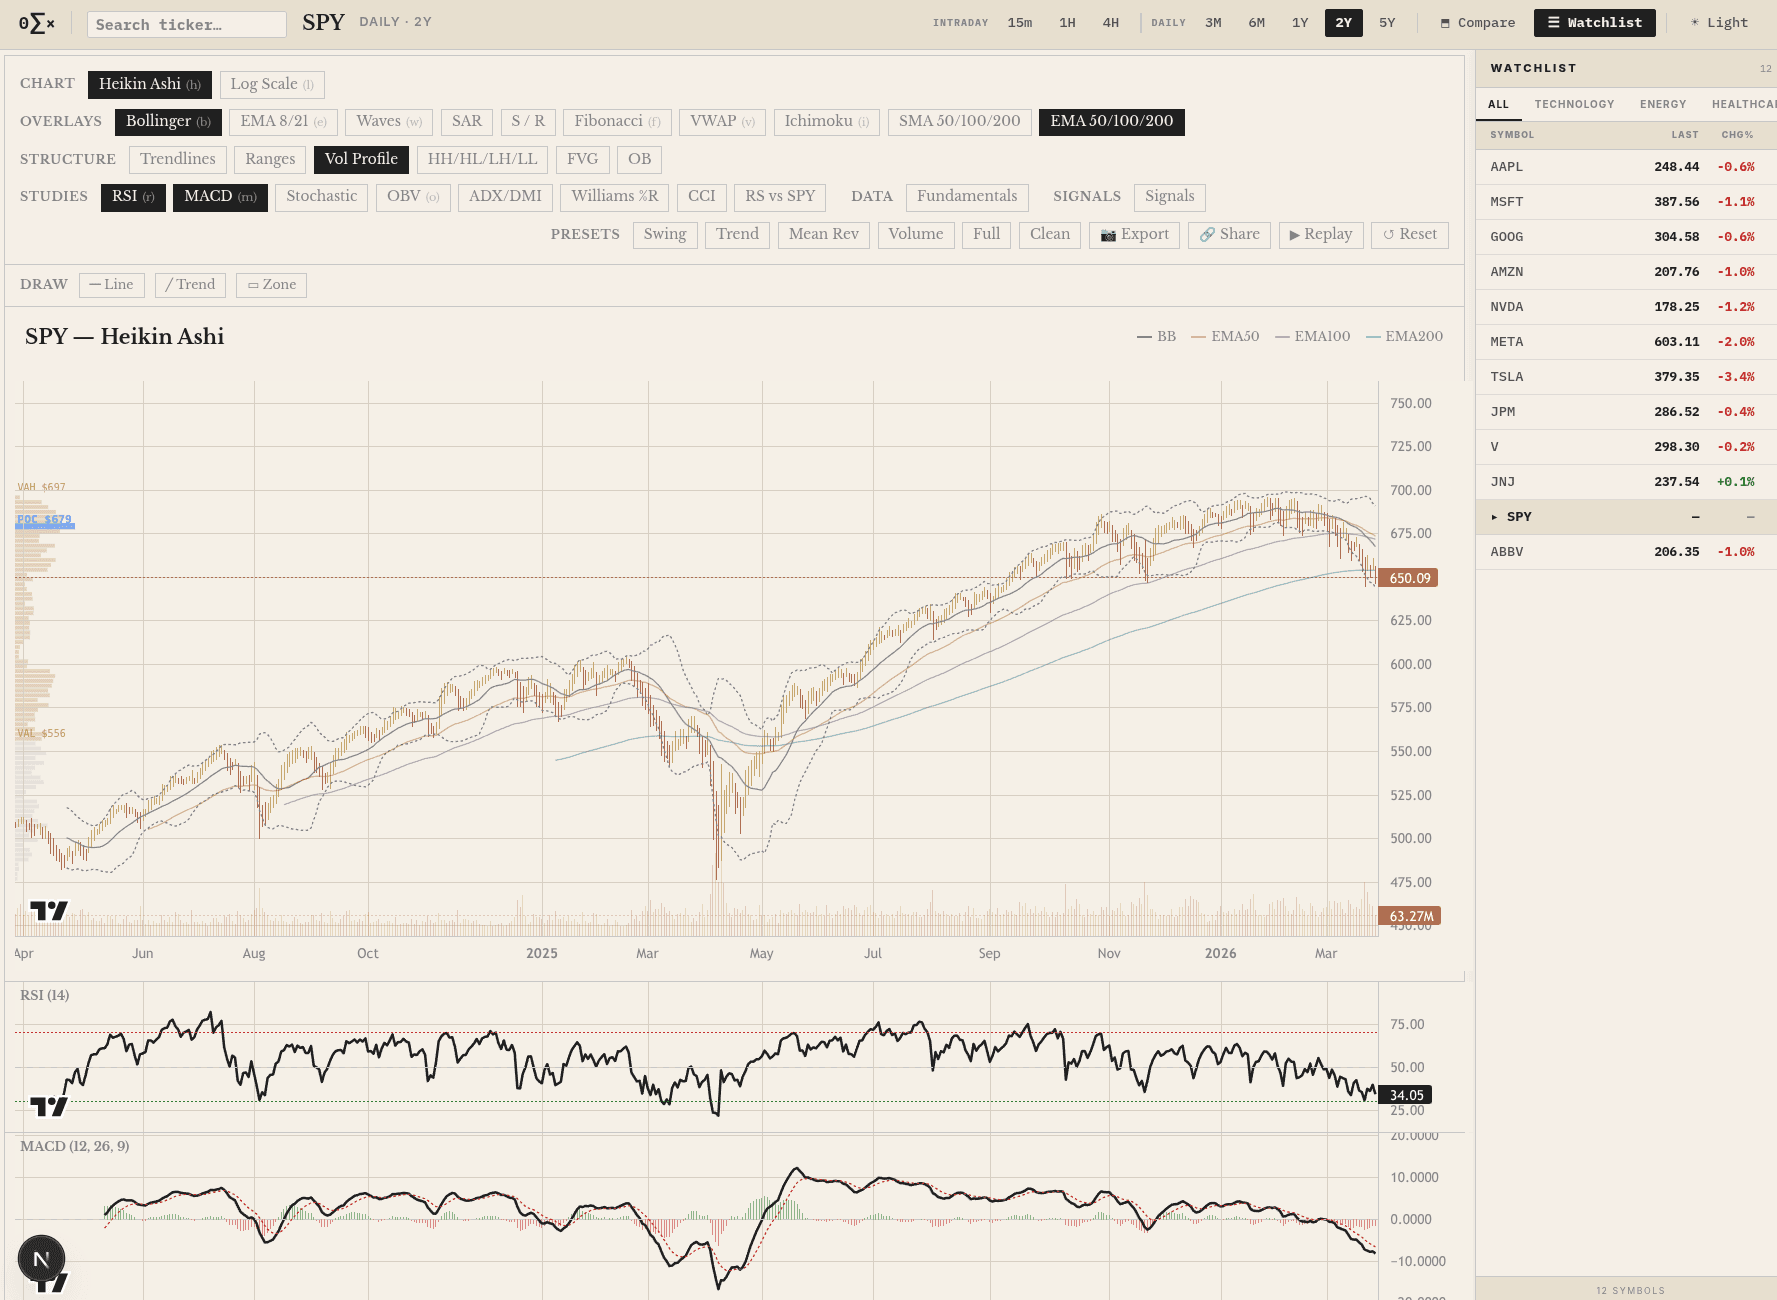1777x1300 pixels.
Task: Select 5Y daily range
Action: [x=1387, y=23]
